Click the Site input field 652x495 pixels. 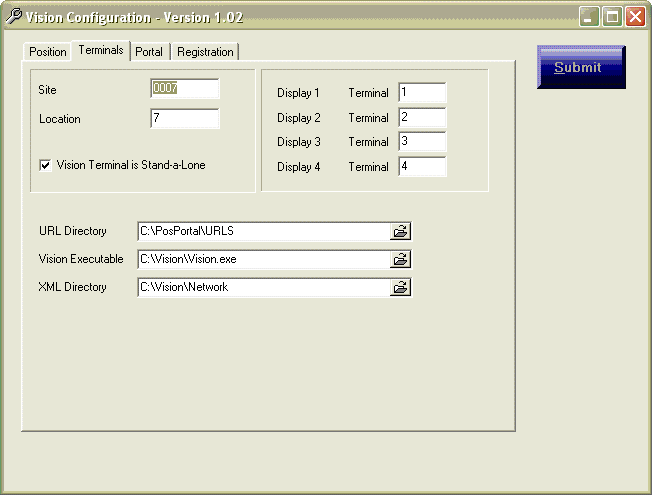point(184,89)
